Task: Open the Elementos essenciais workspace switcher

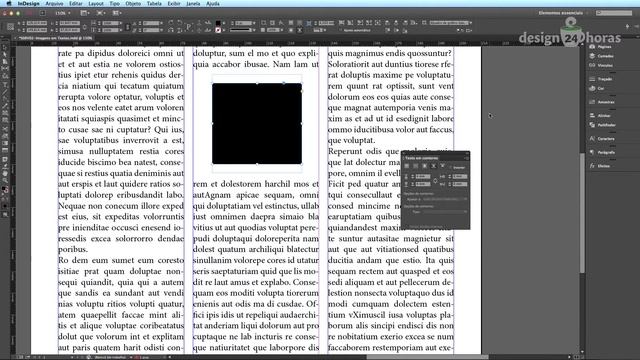Action: (x=563, y=13)
